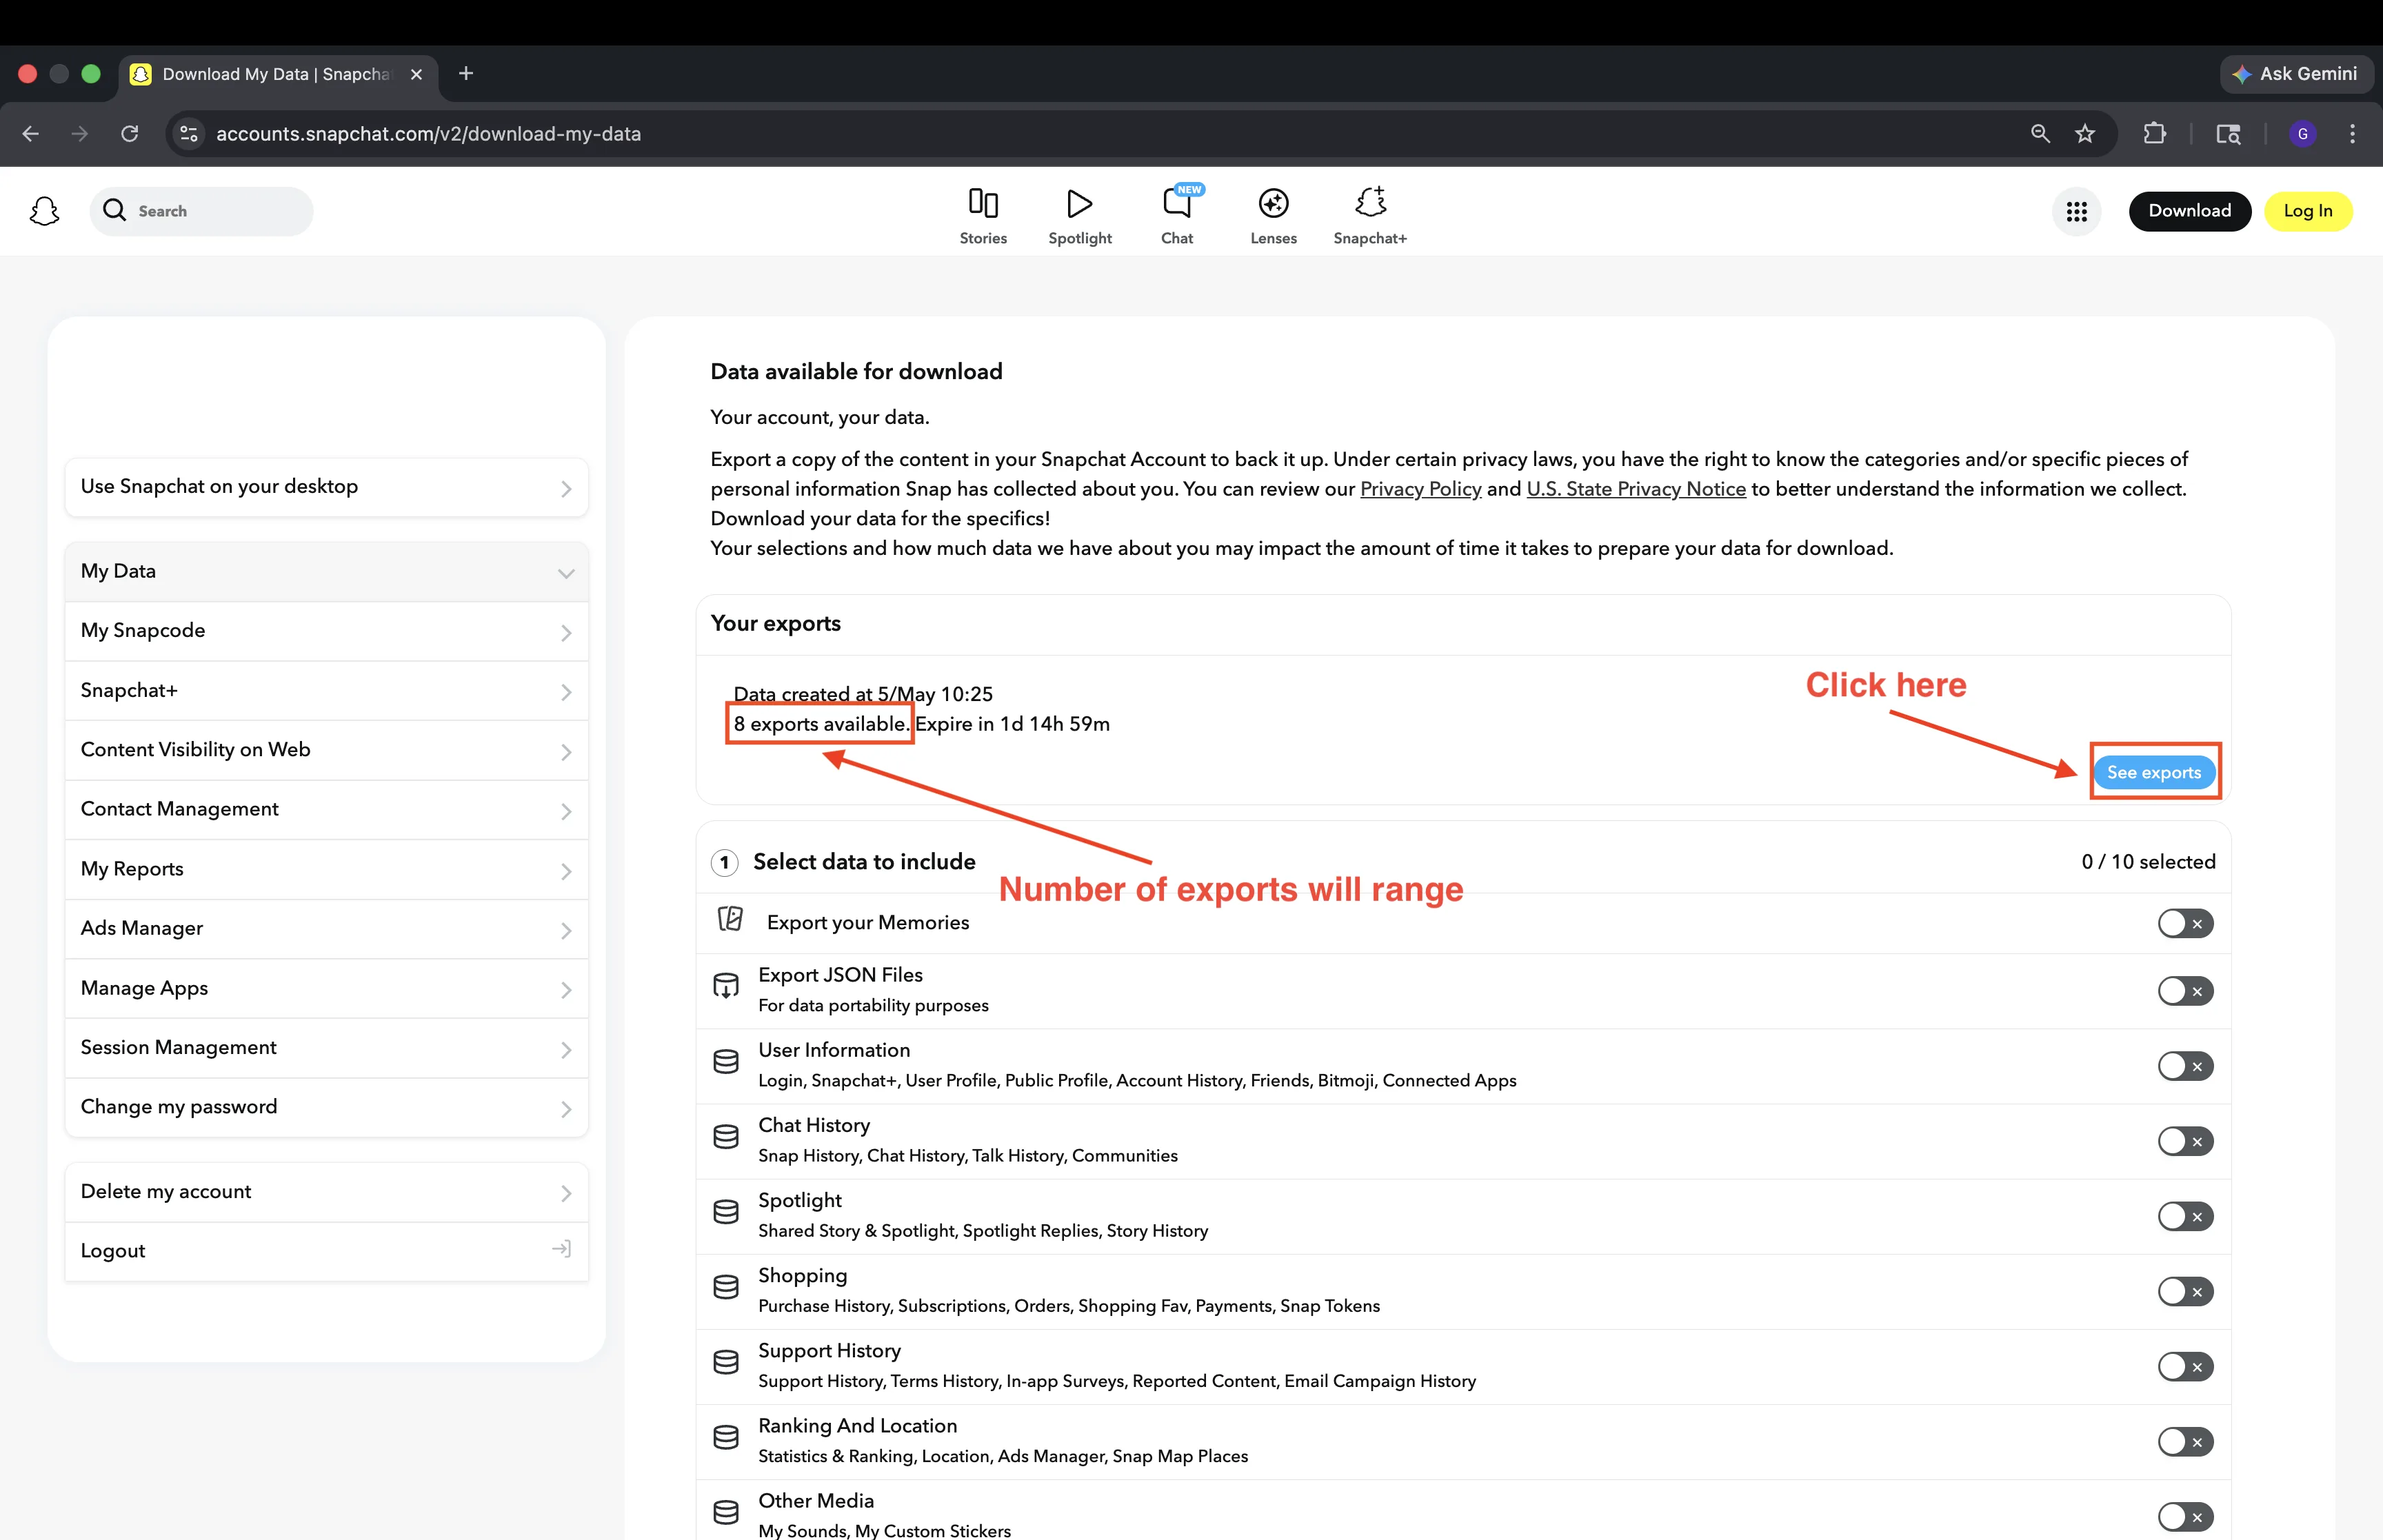Switch to the Download My Data browser tab

278,75
